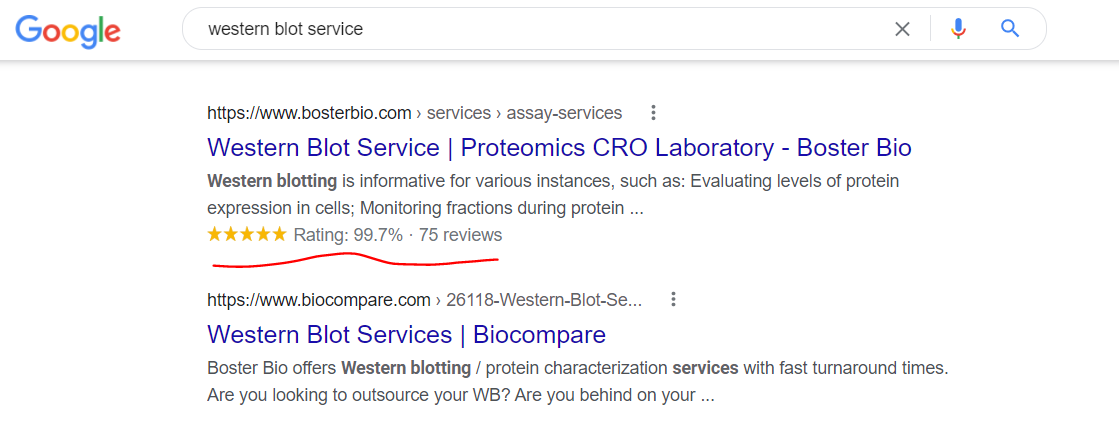
Task: Click bold 'Western blotting' in first snippet
Action: click(x=272, y=181)
